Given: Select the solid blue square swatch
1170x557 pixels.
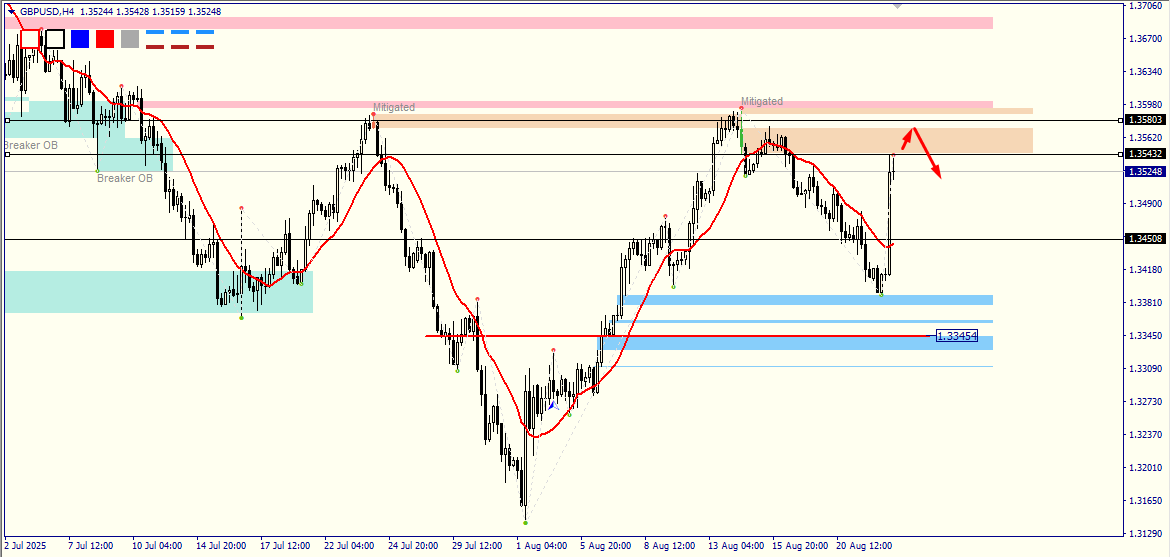Looking at the screenshot, I should (x=80, y=39).
